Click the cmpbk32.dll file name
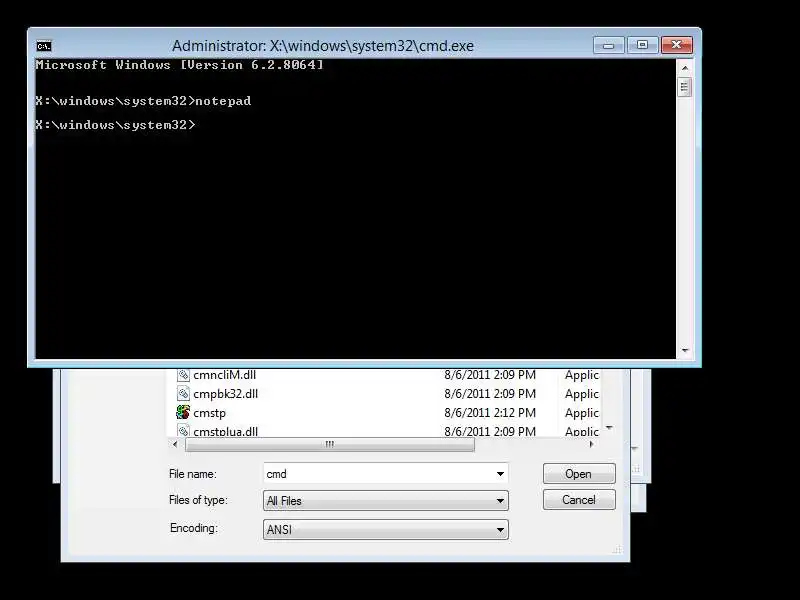This screenshot has height=600, width=800. [x=226, y=394]
